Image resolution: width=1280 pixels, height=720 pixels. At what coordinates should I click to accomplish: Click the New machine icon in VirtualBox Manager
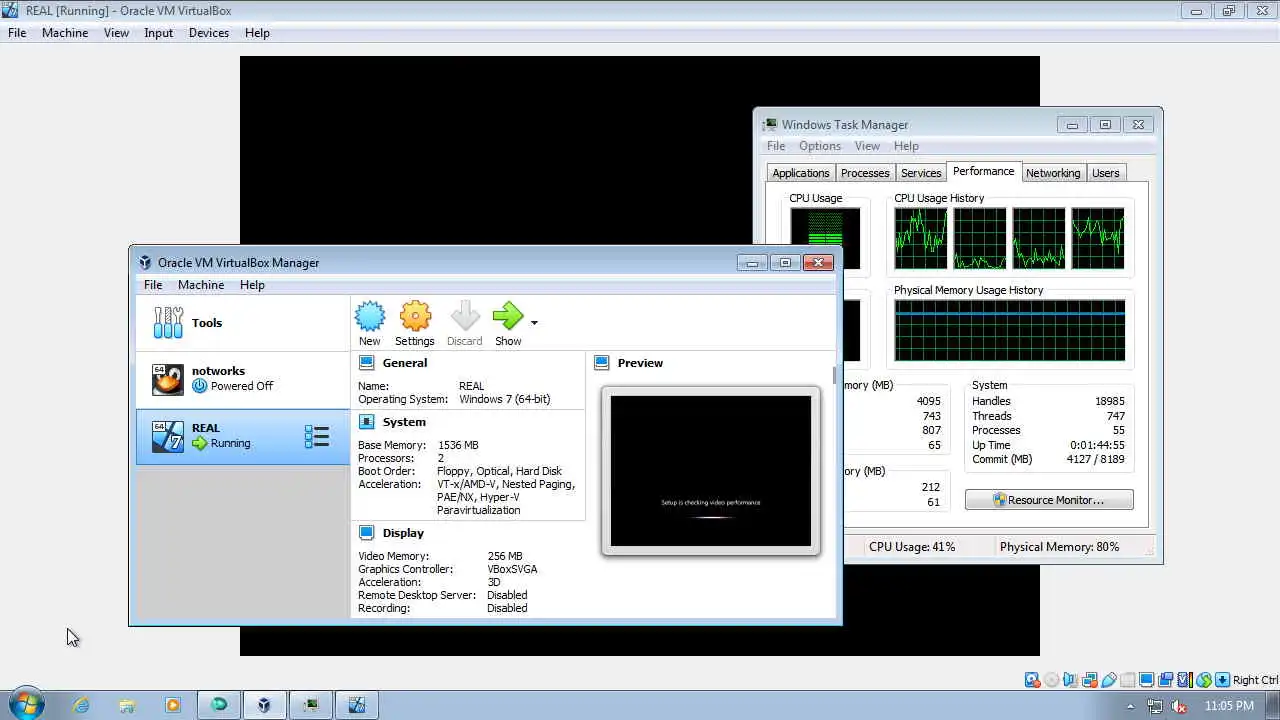click(369, 316)
